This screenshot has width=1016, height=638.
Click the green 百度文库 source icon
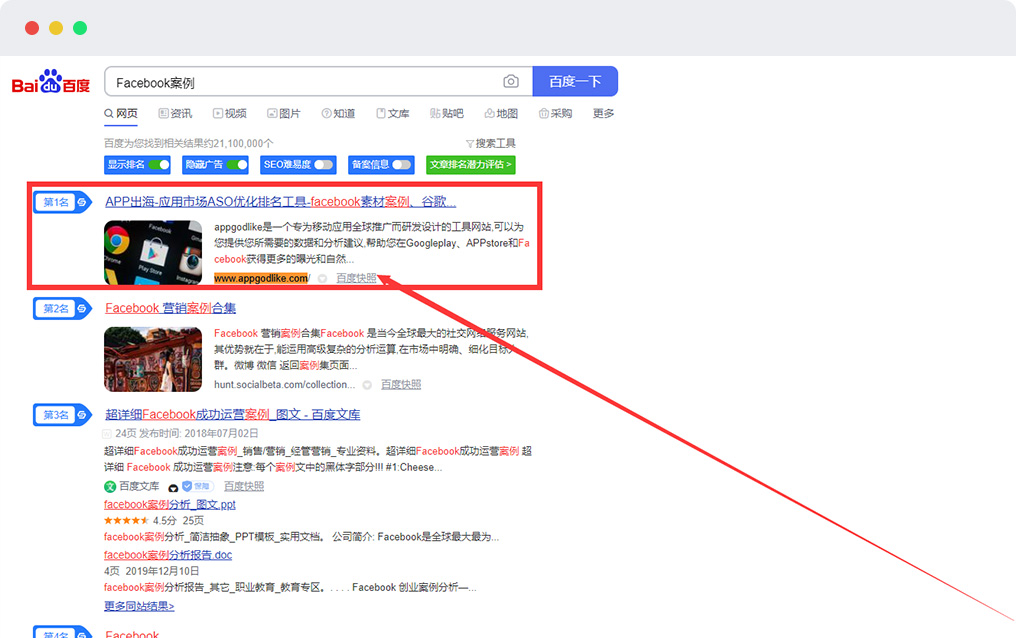click(110, 486)
